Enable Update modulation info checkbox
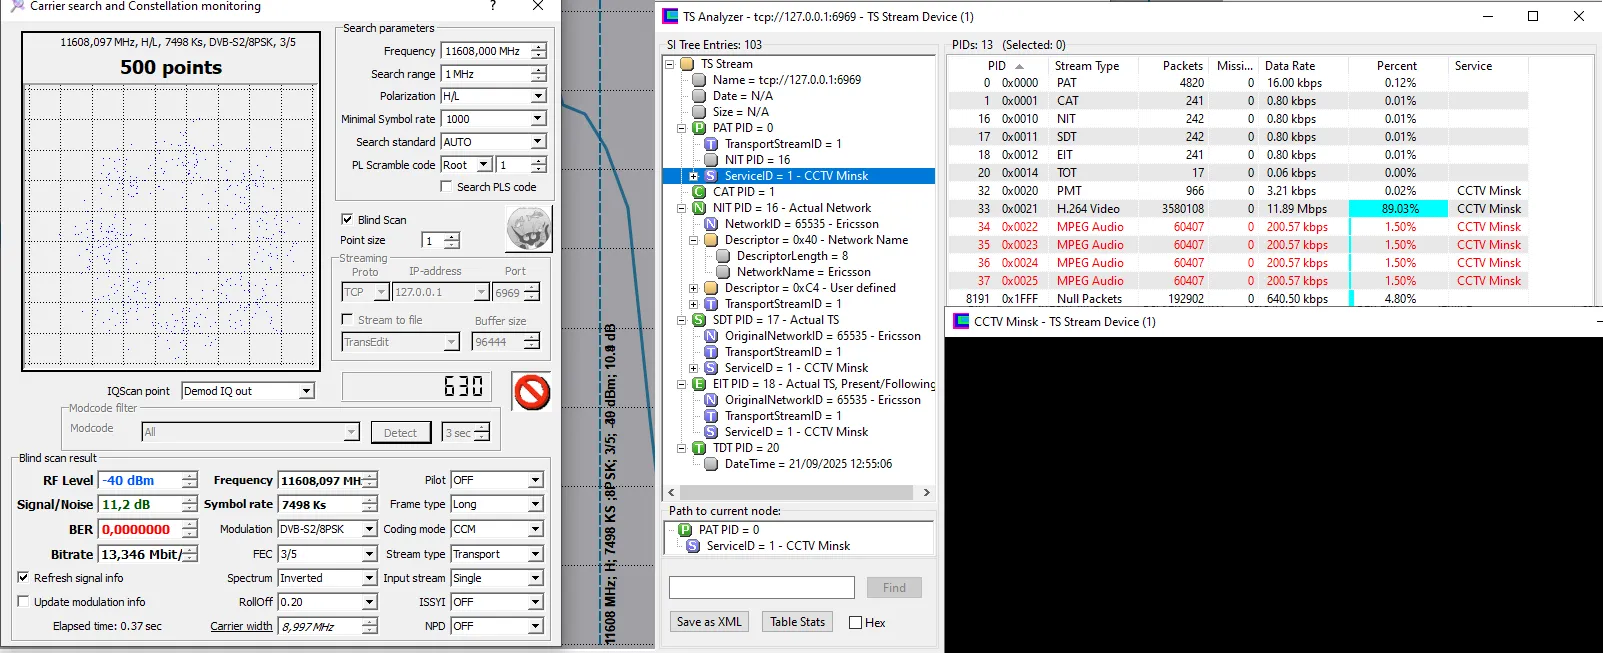Viewport: 1603px width, 653px height. coord(23,602)
